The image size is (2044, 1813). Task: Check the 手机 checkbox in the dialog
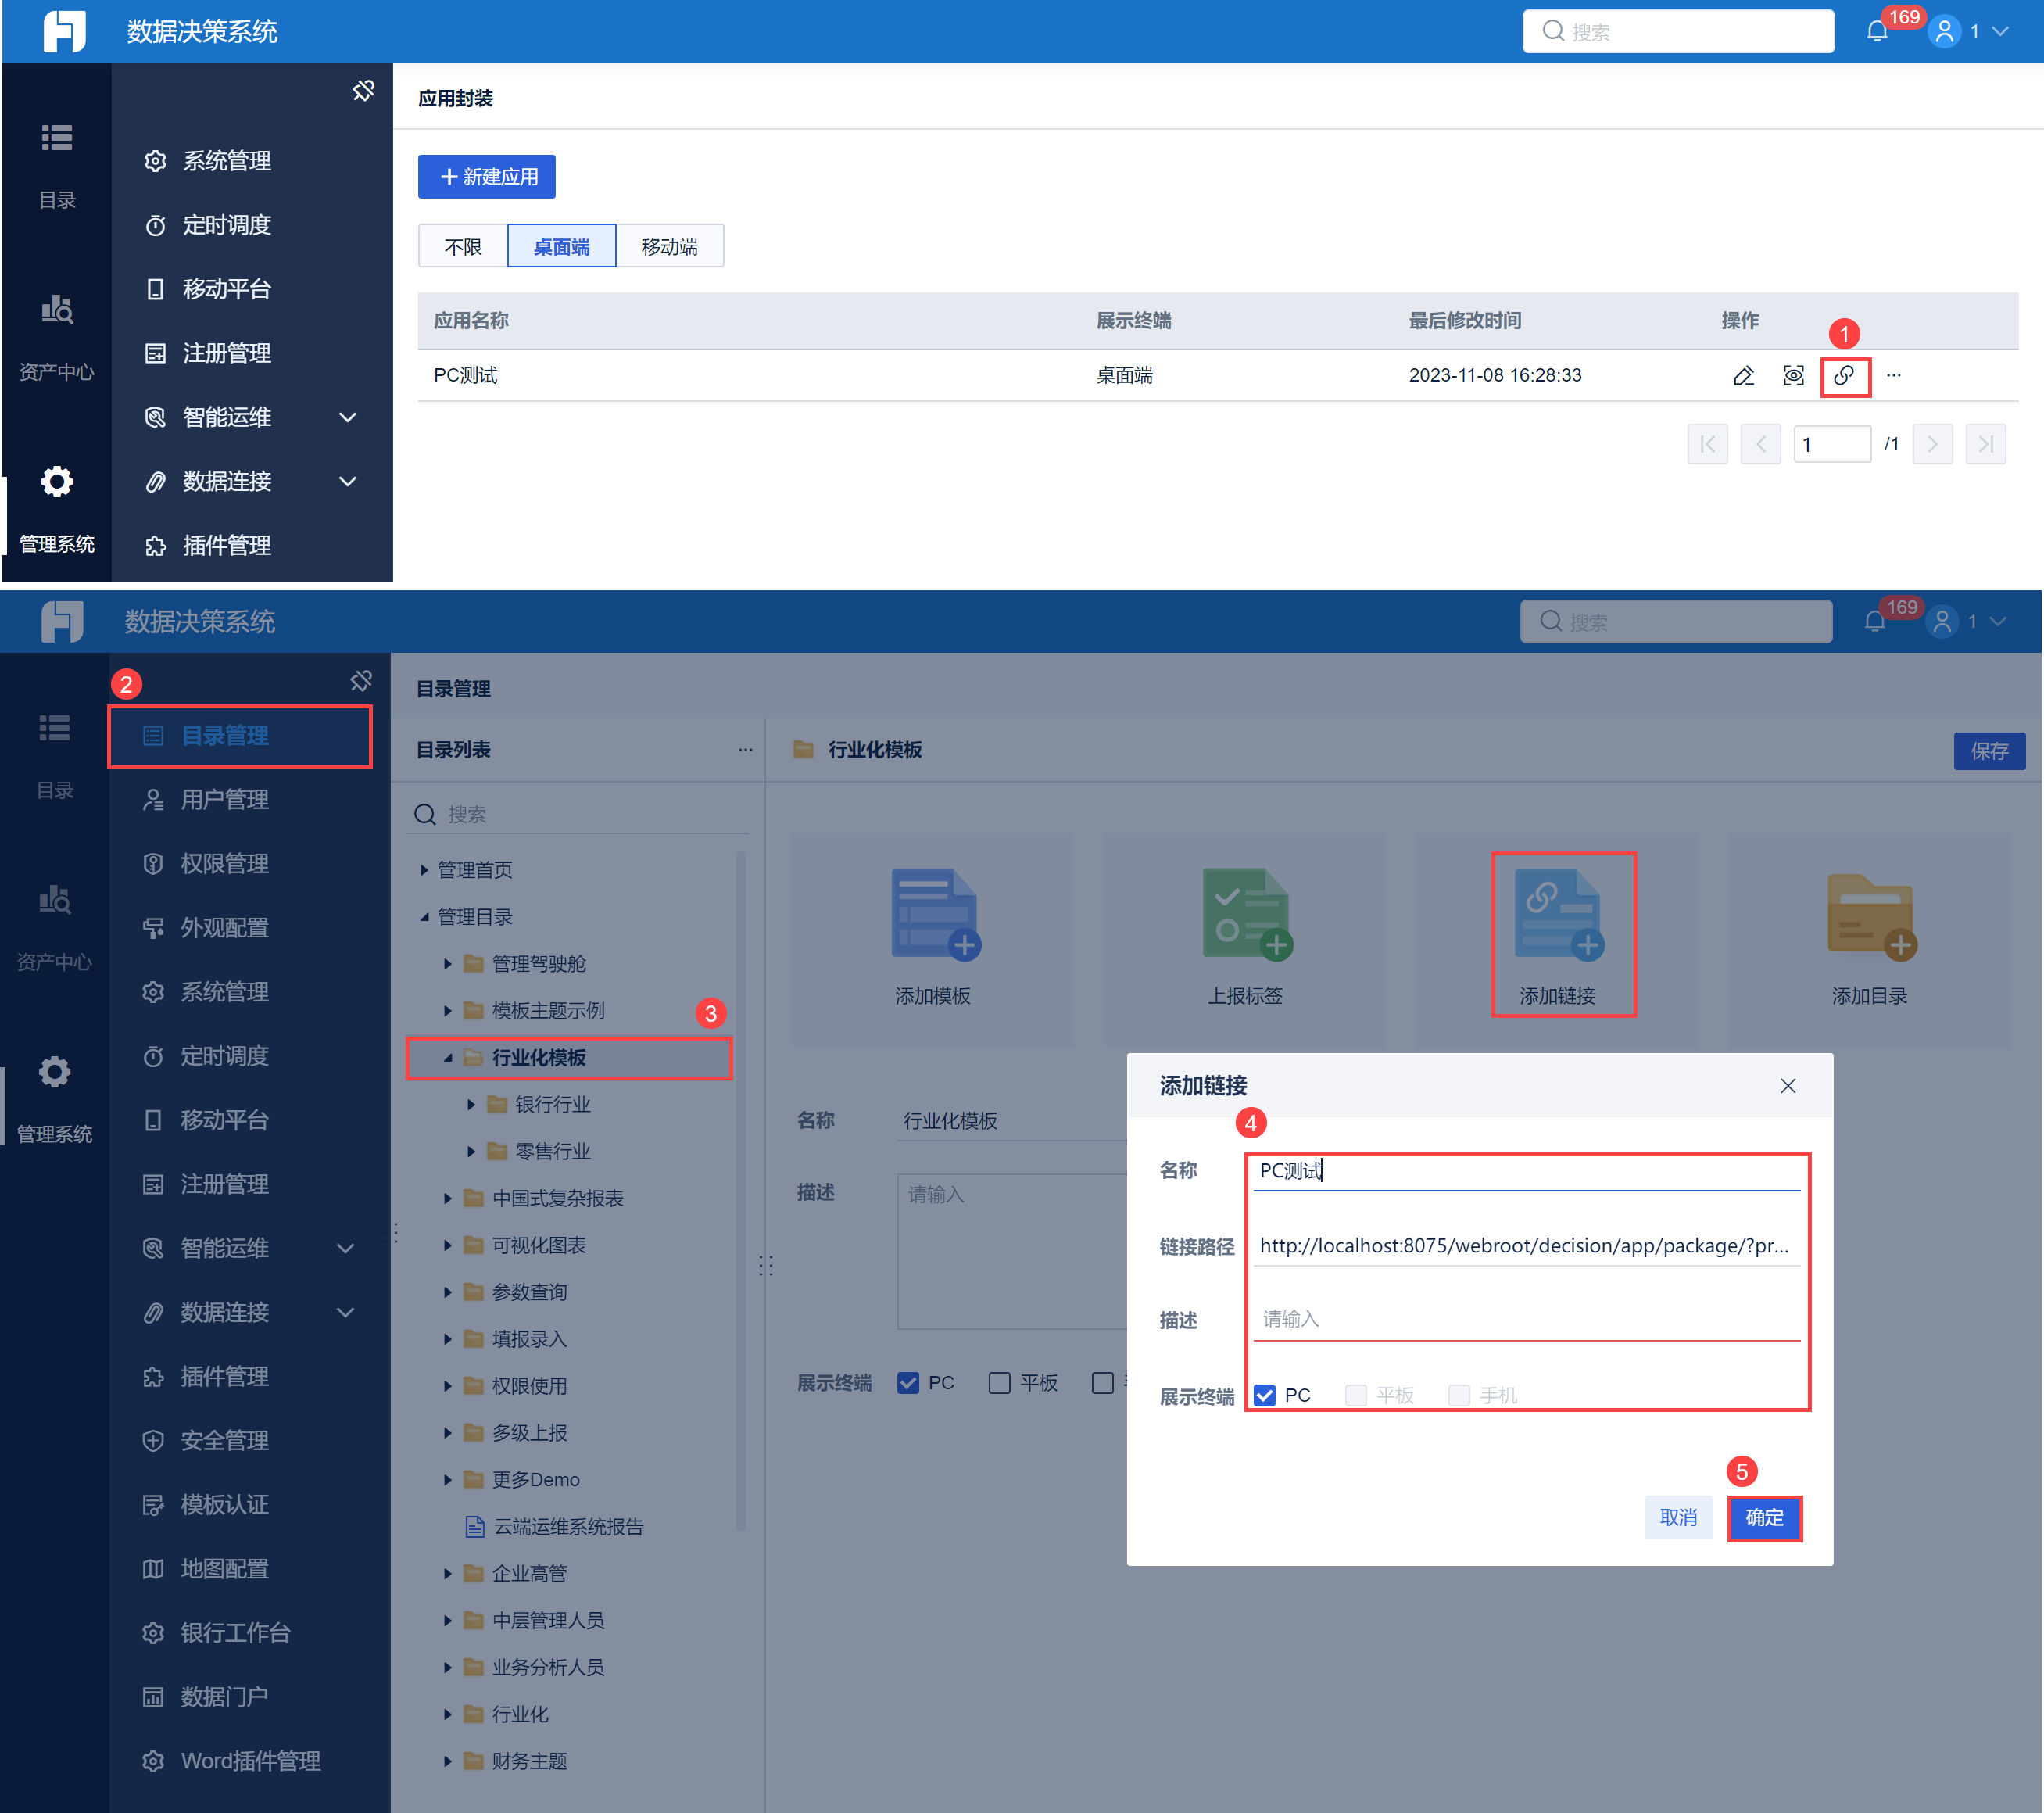(x=1459, y=1395)
